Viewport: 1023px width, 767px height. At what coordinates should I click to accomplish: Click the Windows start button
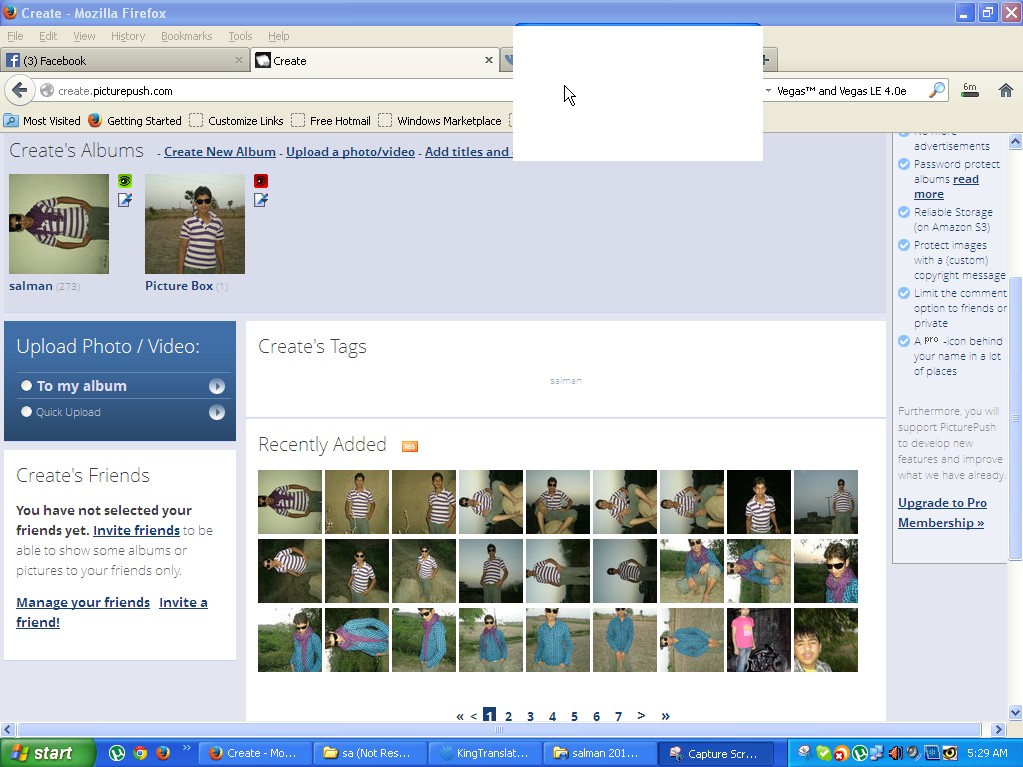click(47, 753)
